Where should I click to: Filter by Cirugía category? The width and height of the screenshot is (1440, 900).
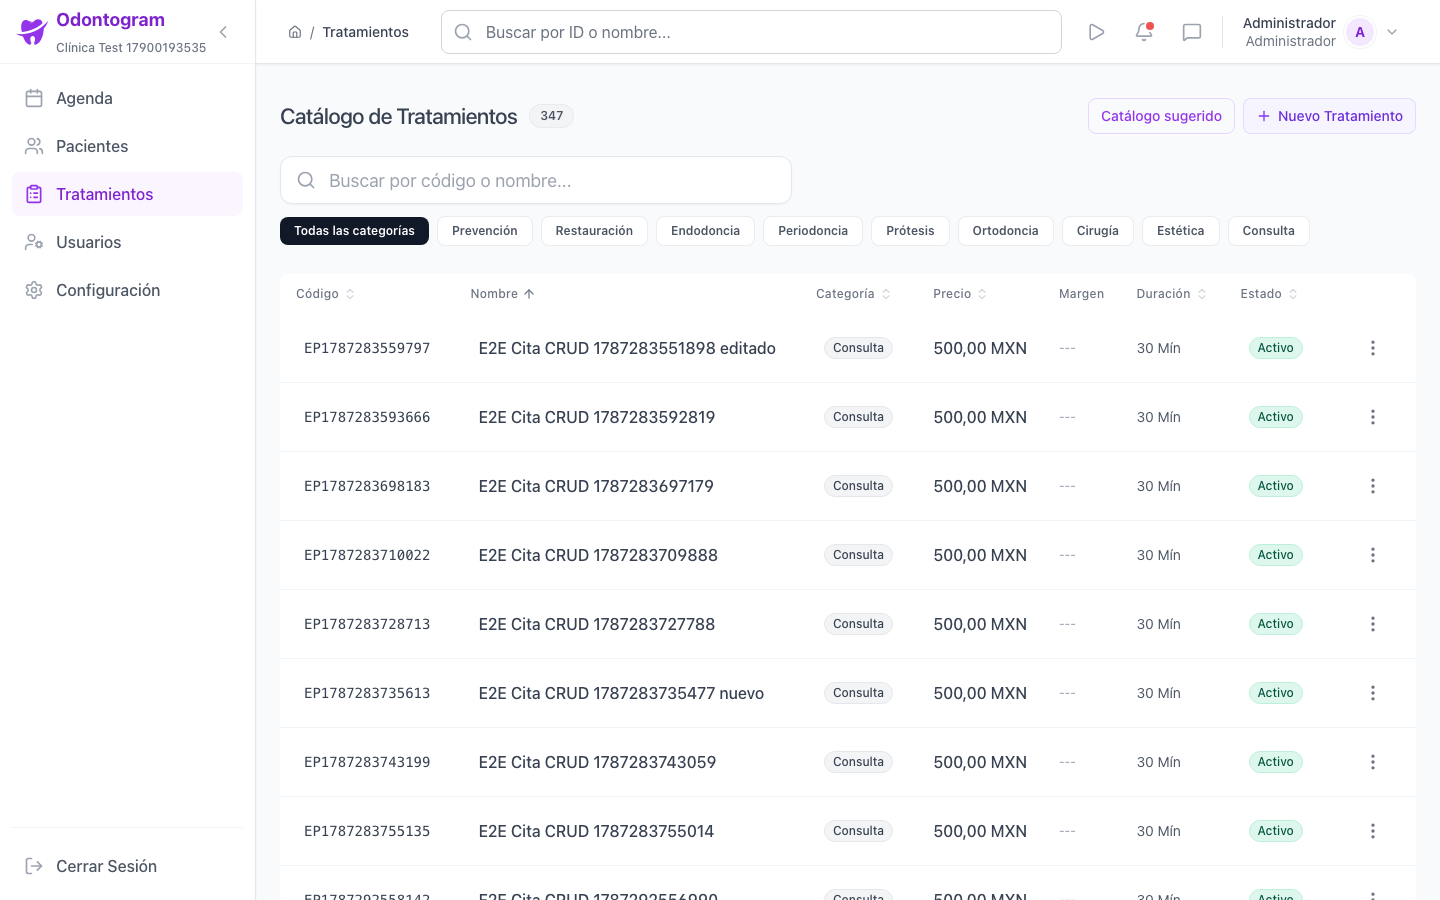pyautogui.click(x=1097, y=231)
